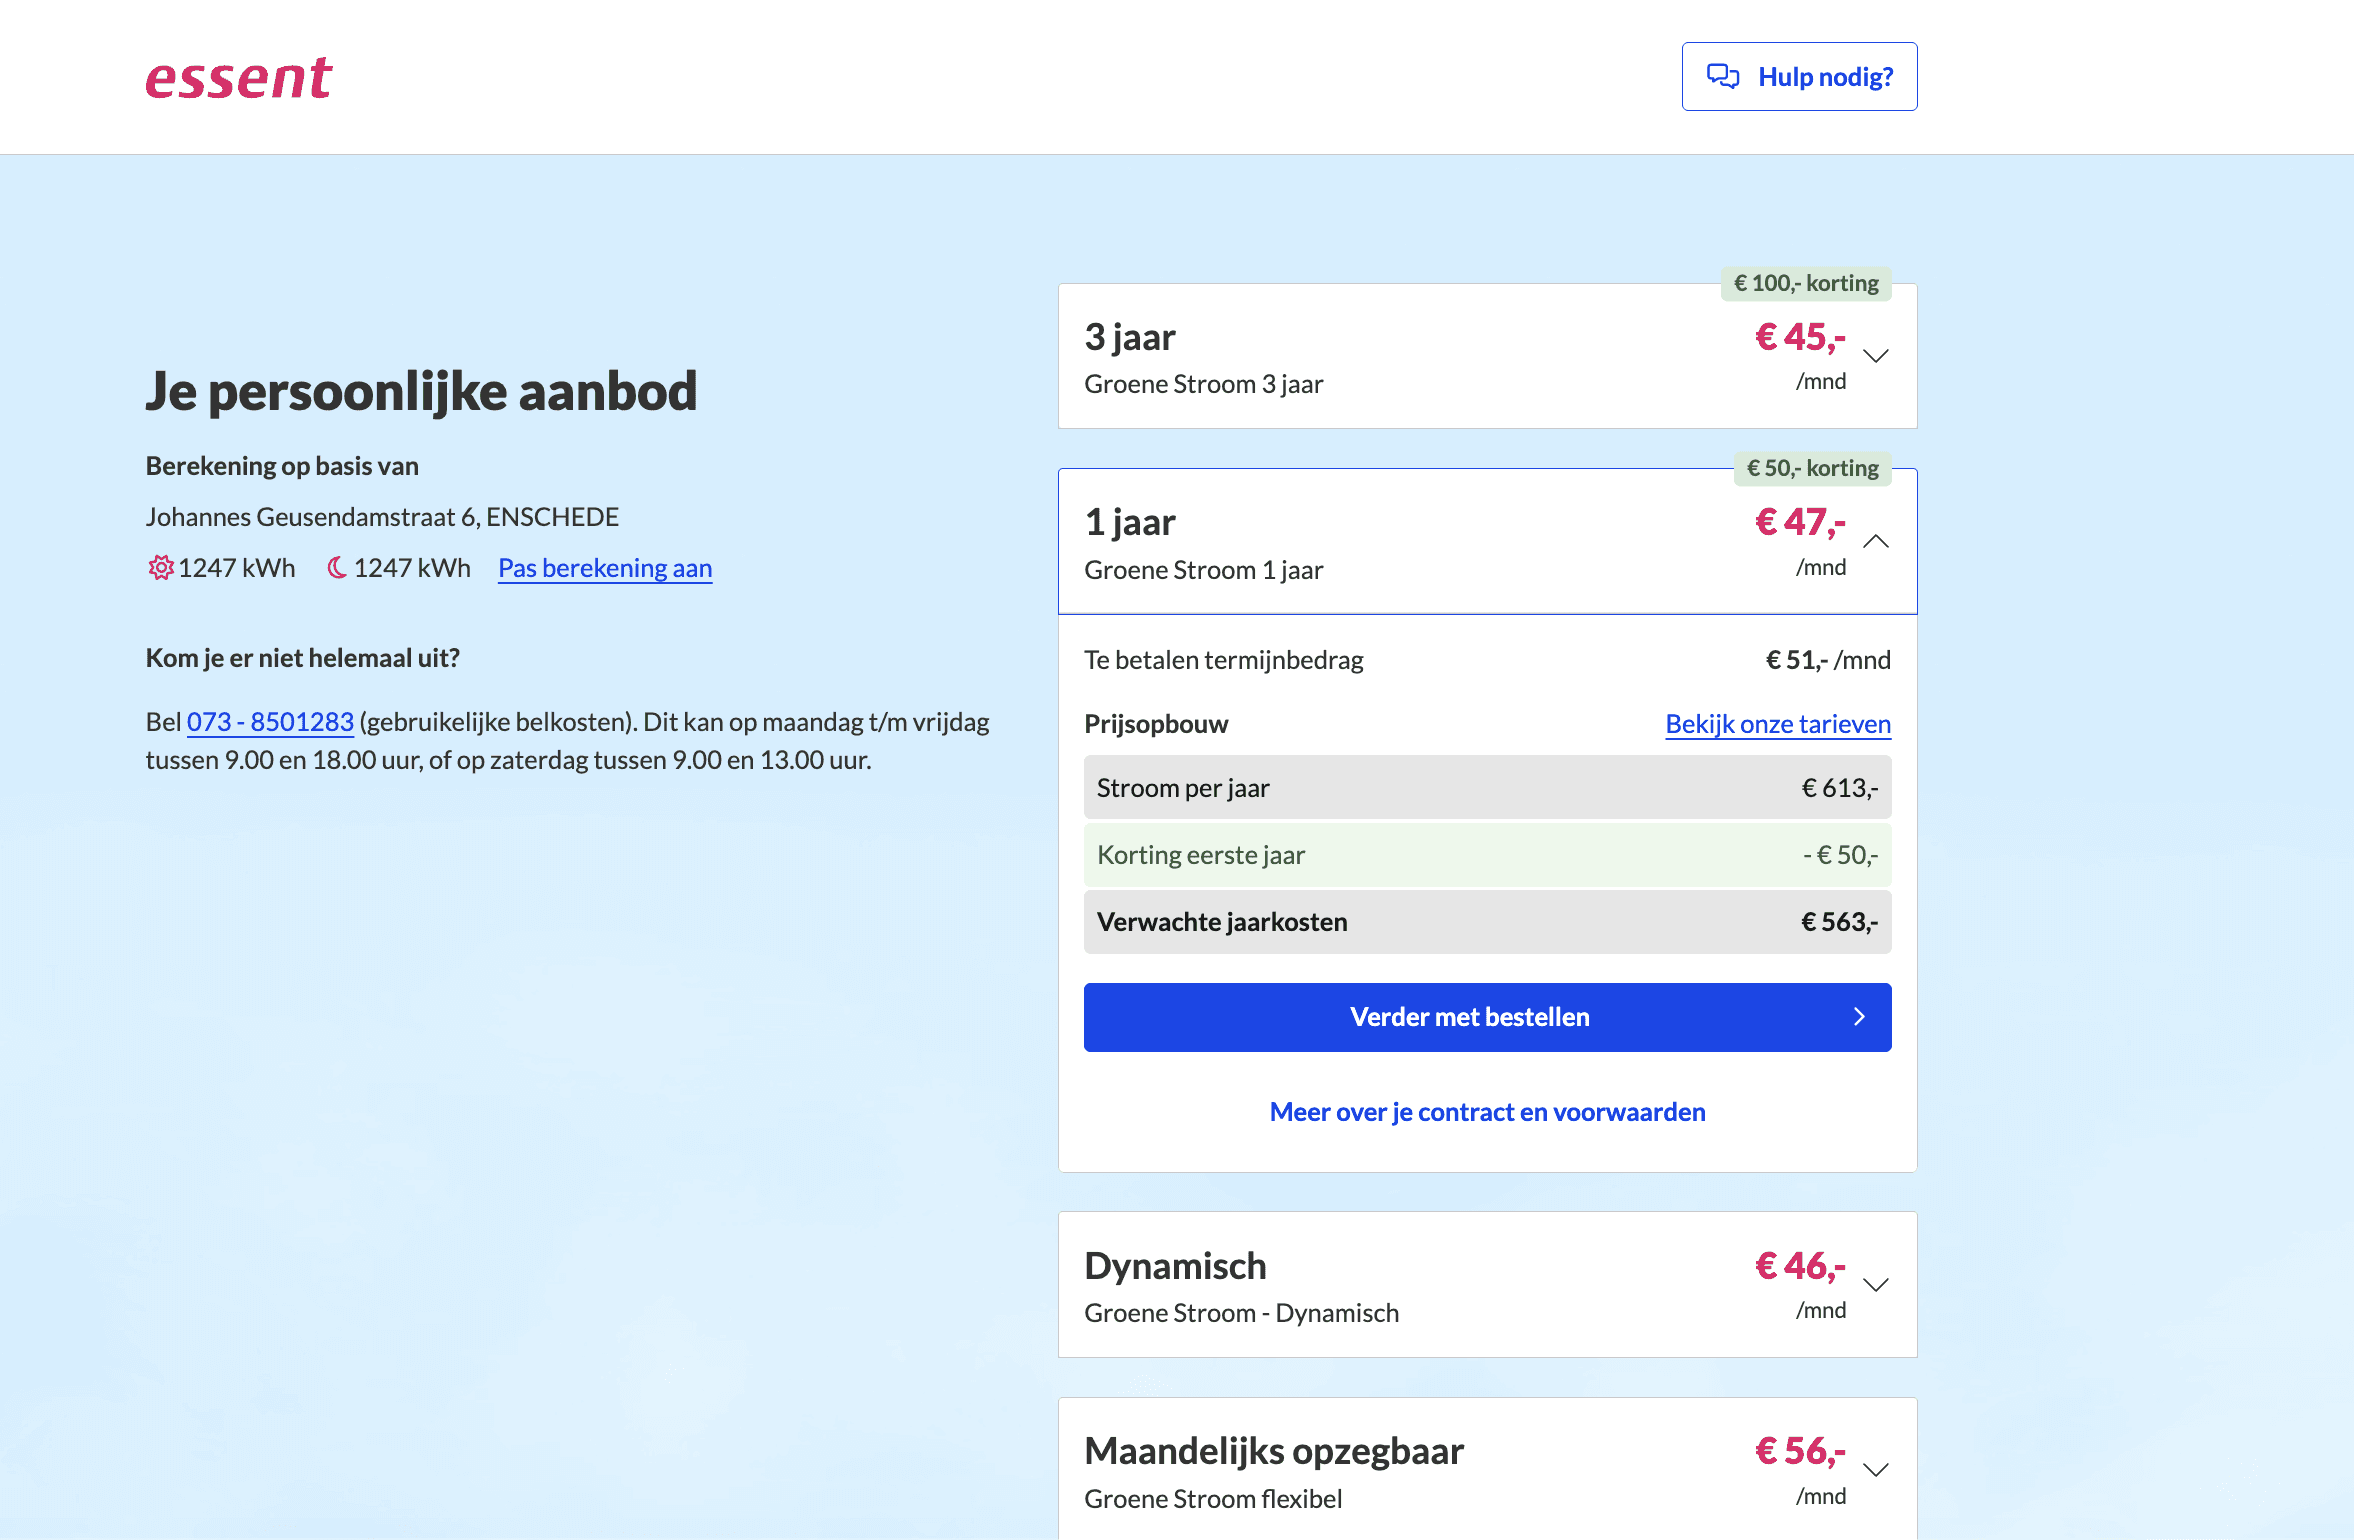Expand the Maandelijks opzegbaar chevron

pyautogui.click(x=1876, y=1470)
